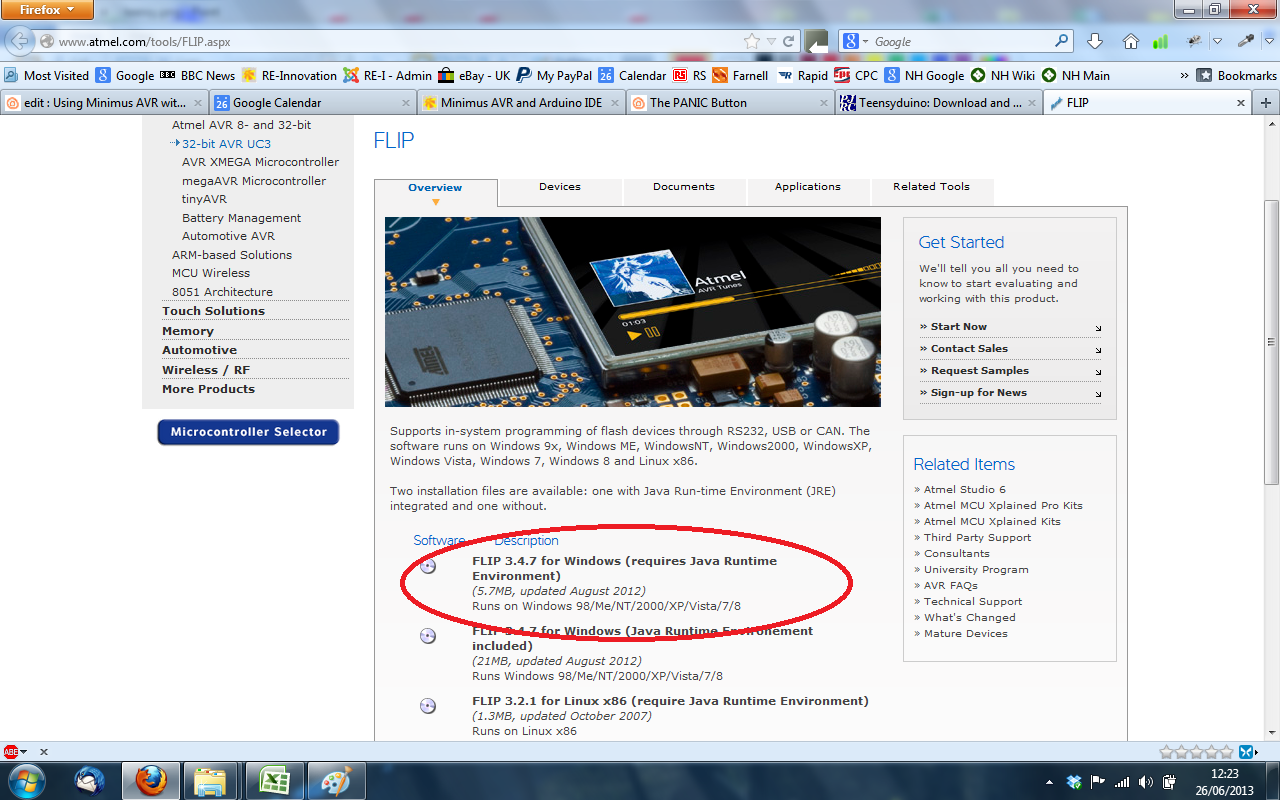This screenshot has height=800, width=1280.
Task: Open the URL bar history dropdown arrow
Action: tap(771, 42)
